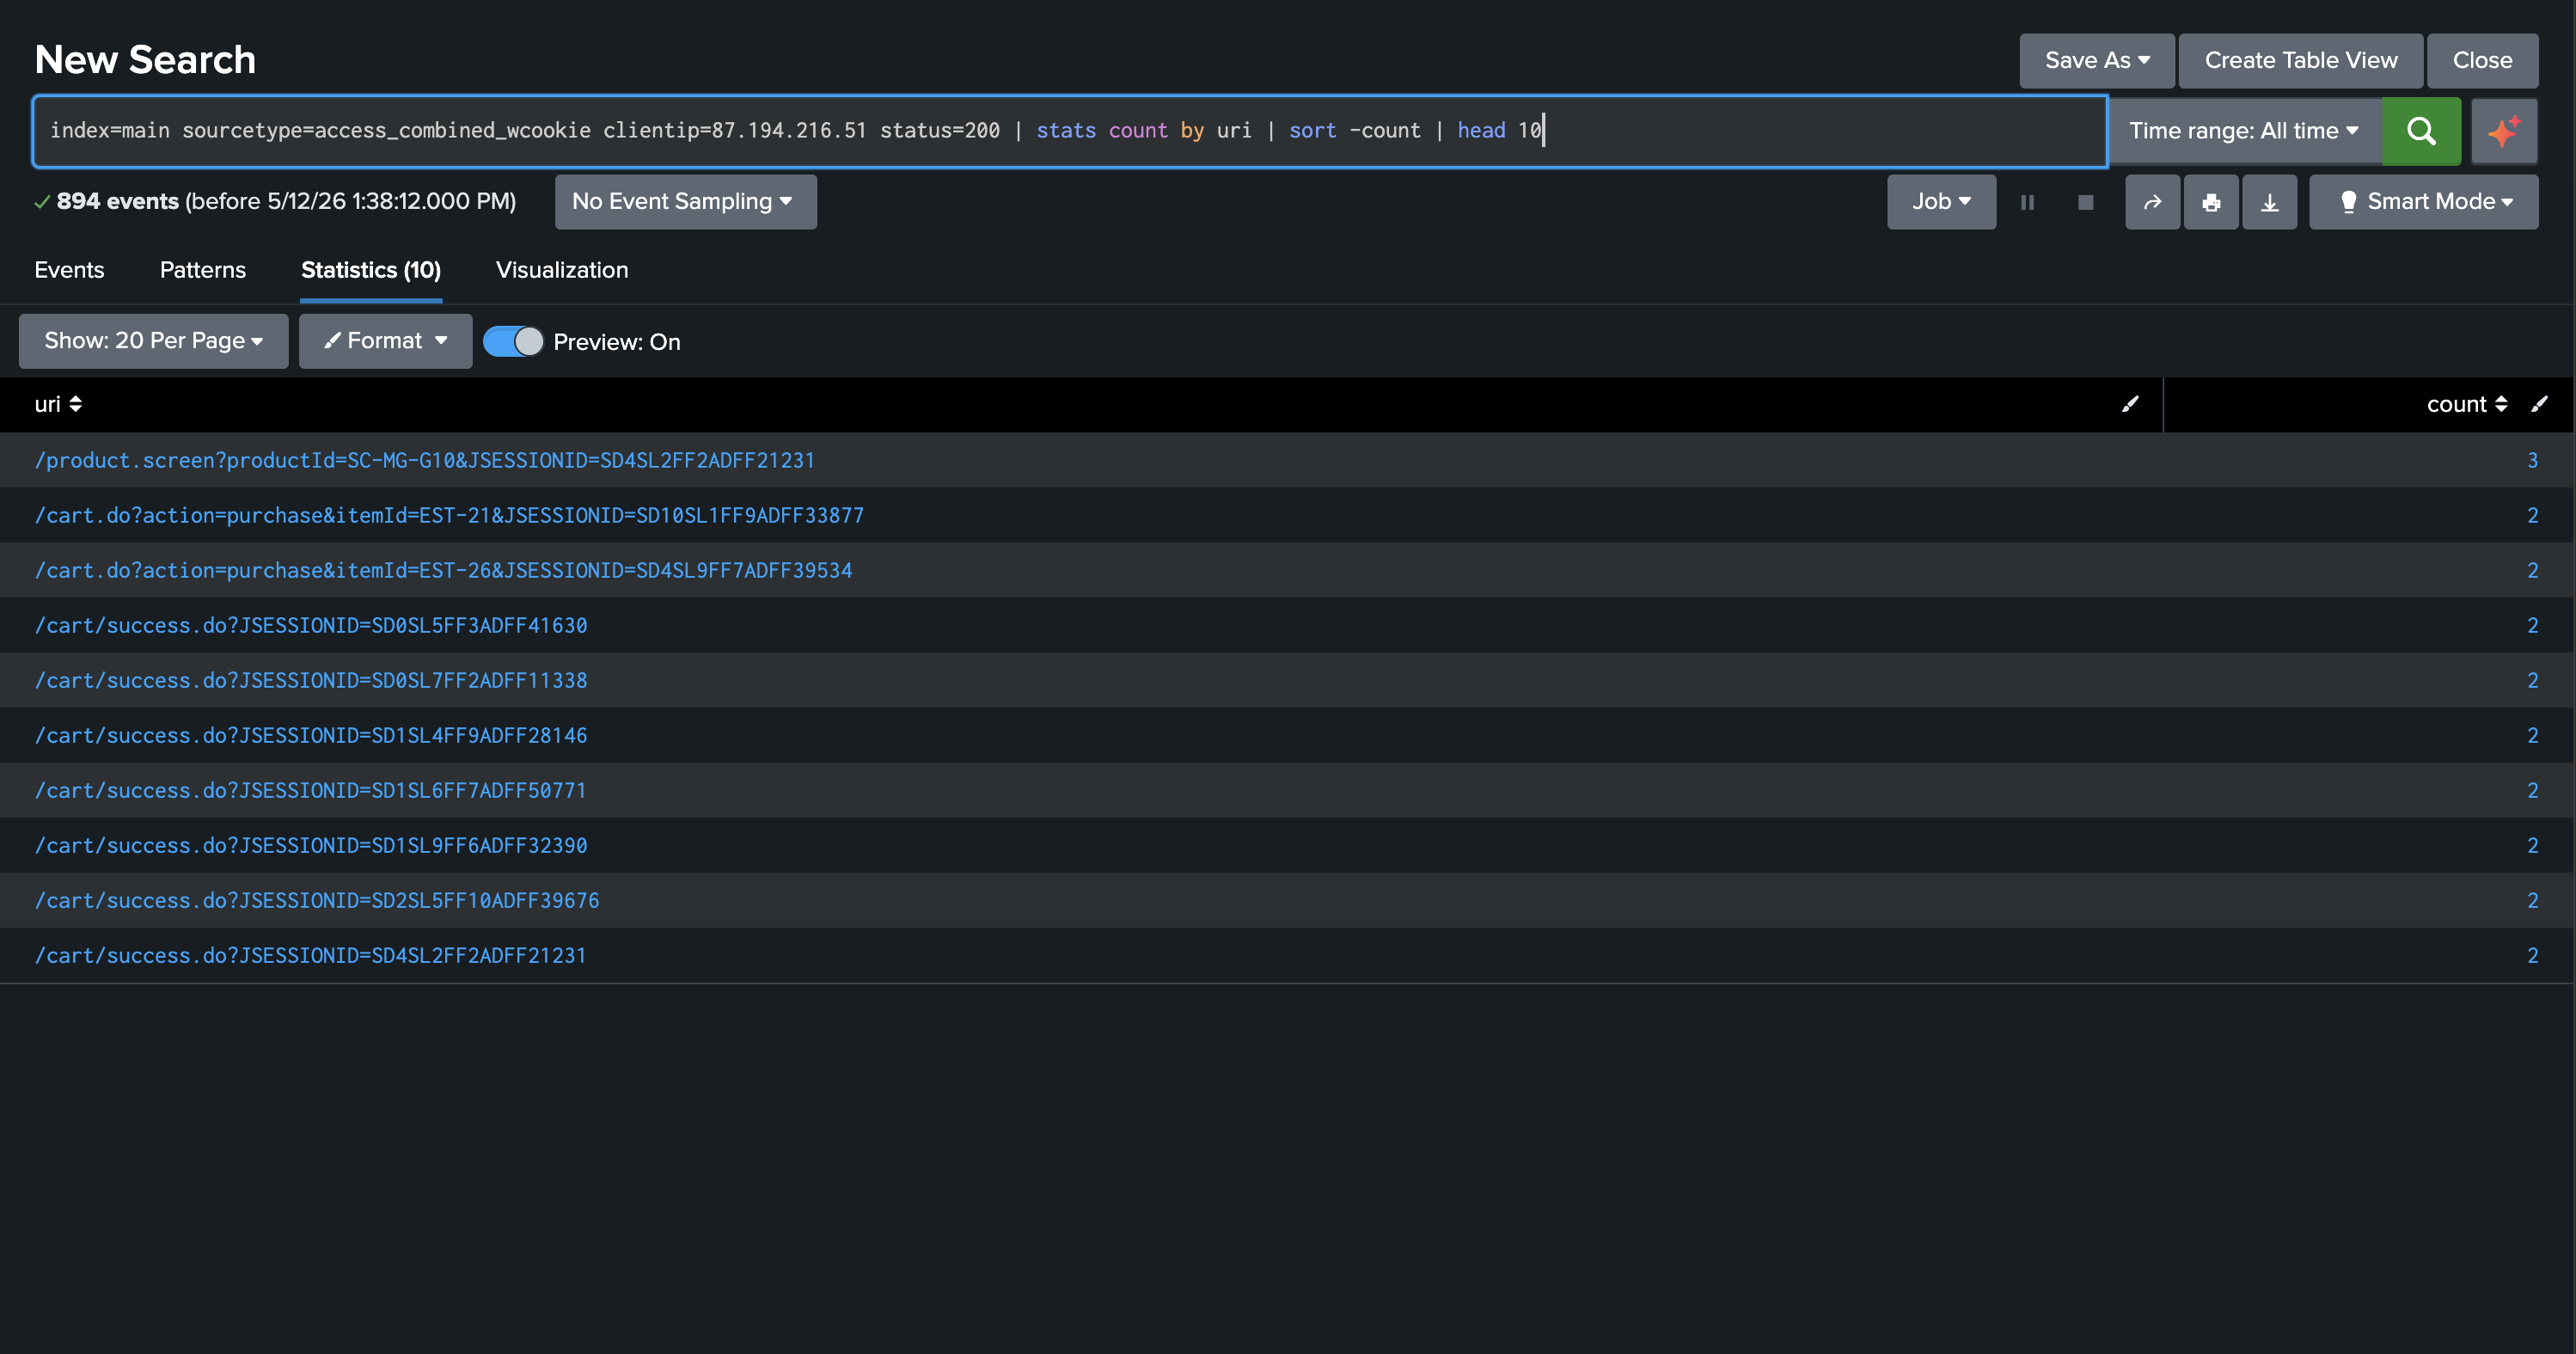The image size is (2576, 1354).
Task: Stop the search job
Action: (2085, 202)
